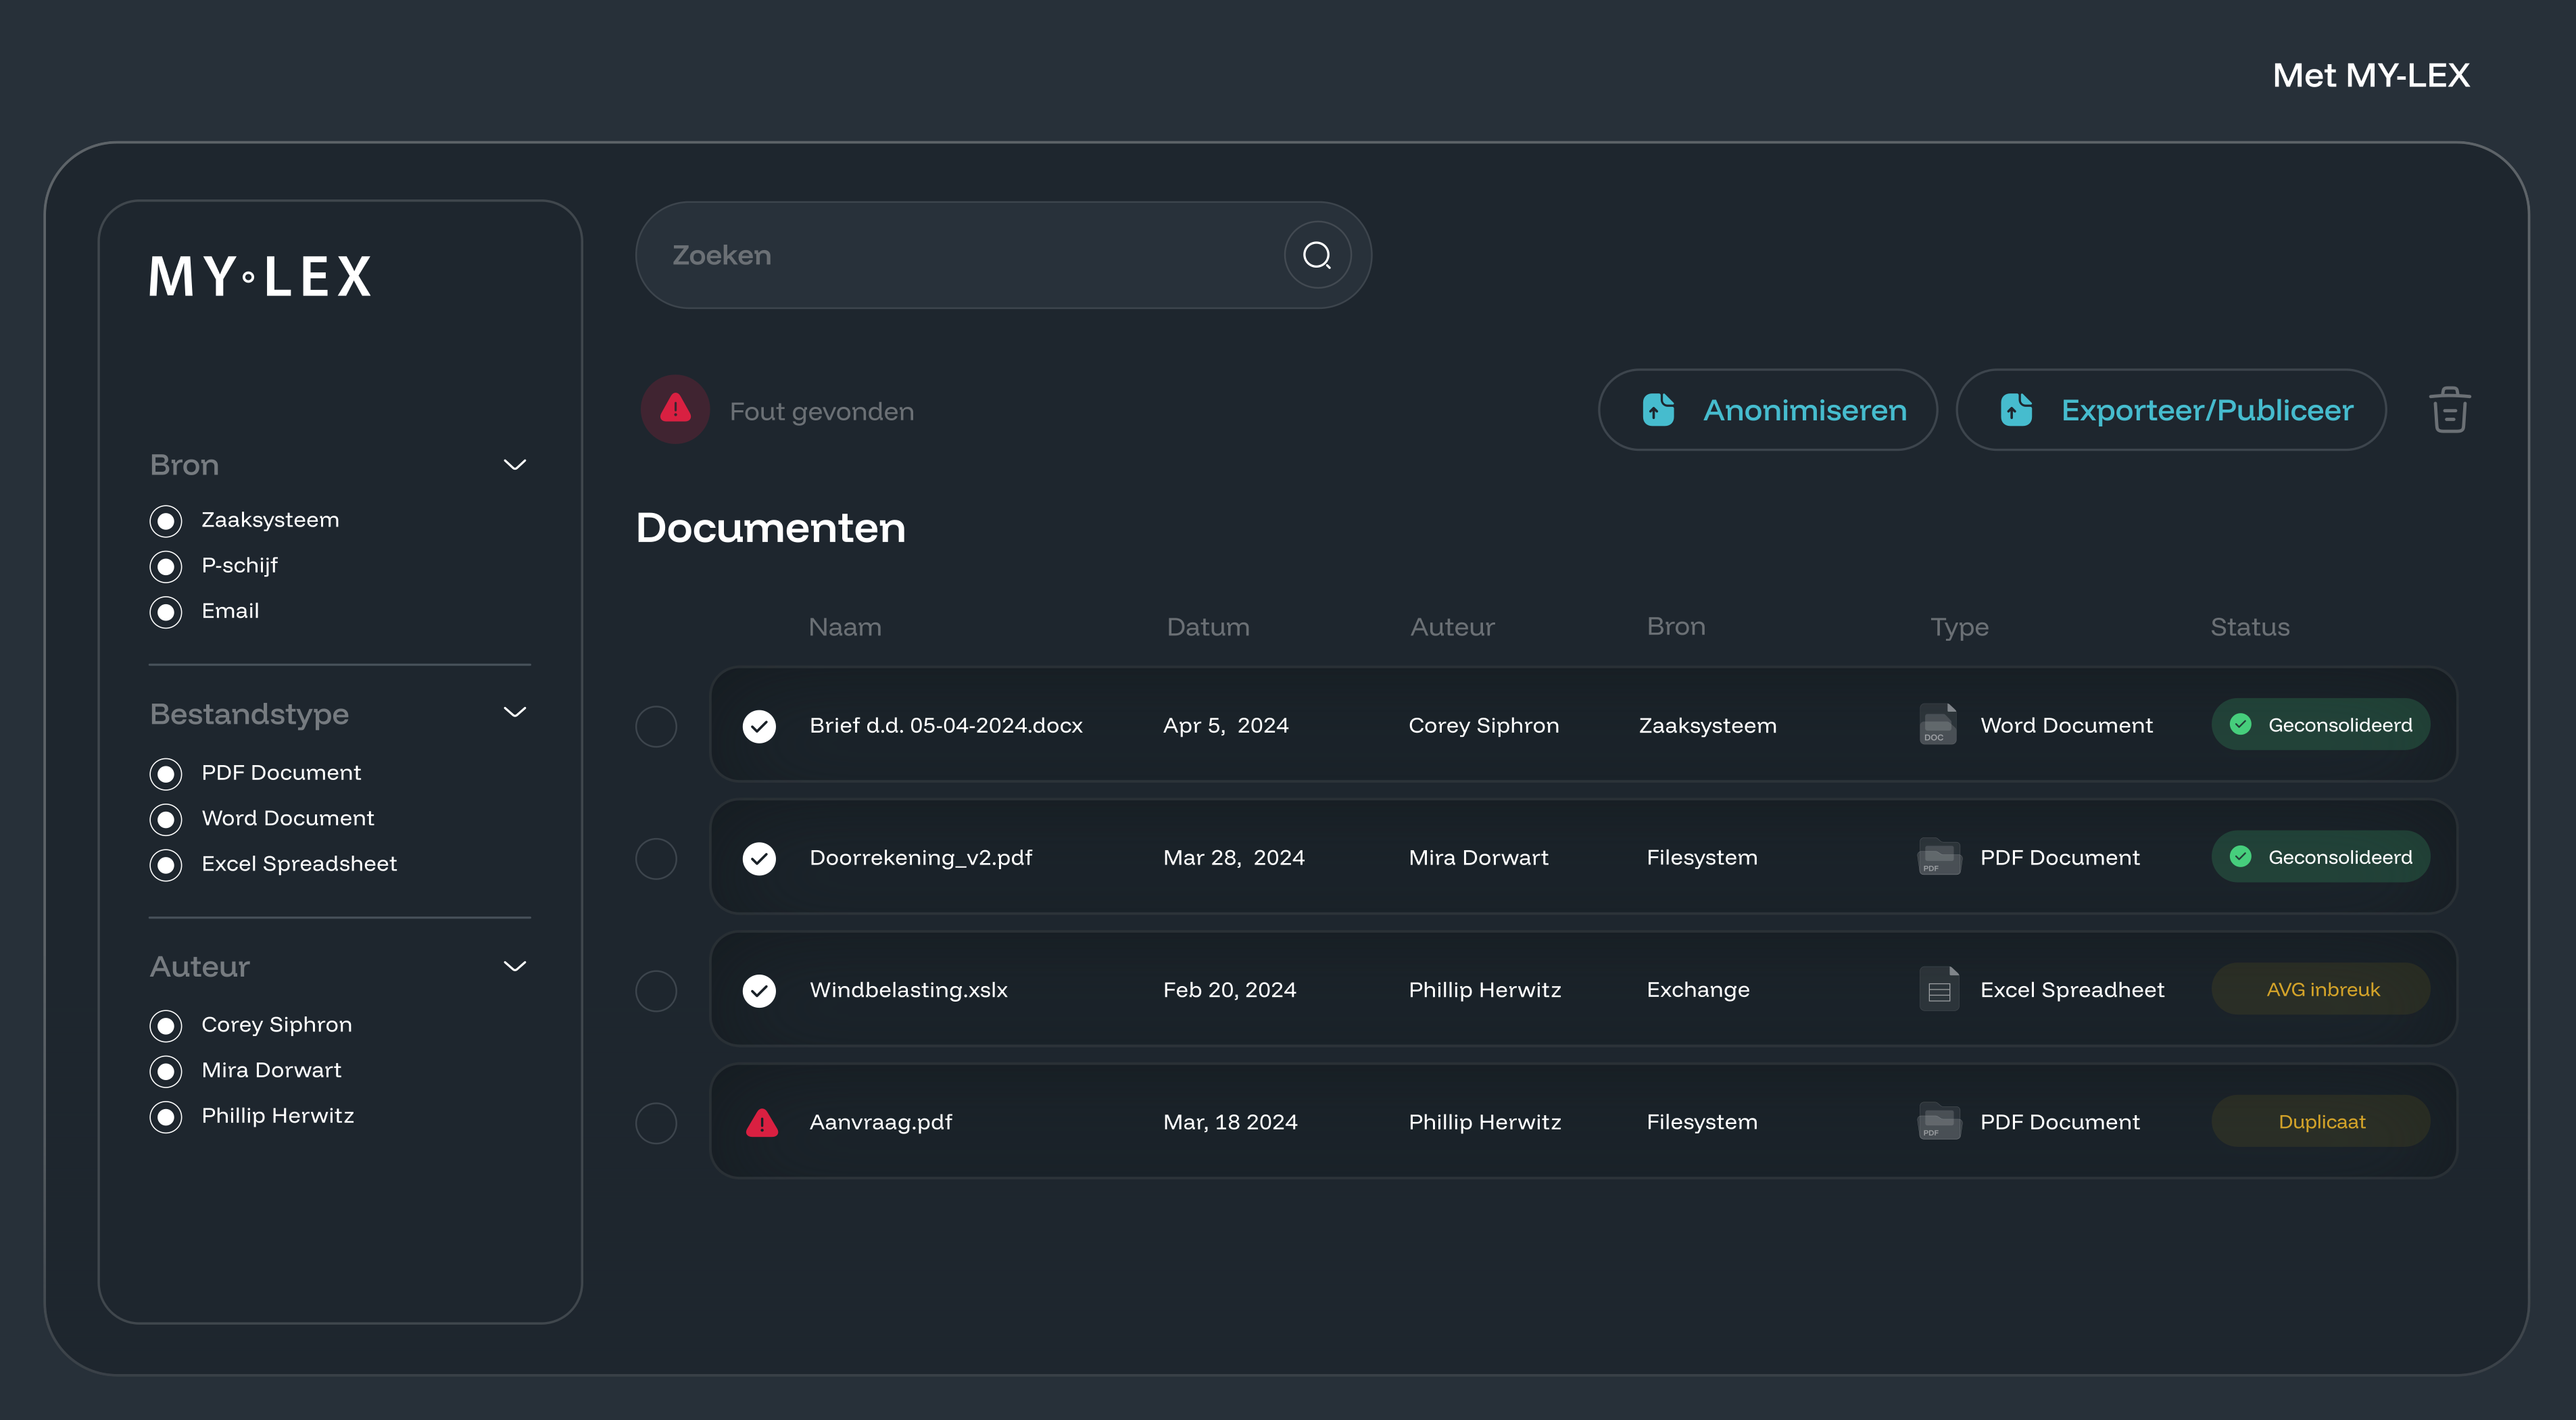Click the trash bin delete icon

click(2449, 410)
